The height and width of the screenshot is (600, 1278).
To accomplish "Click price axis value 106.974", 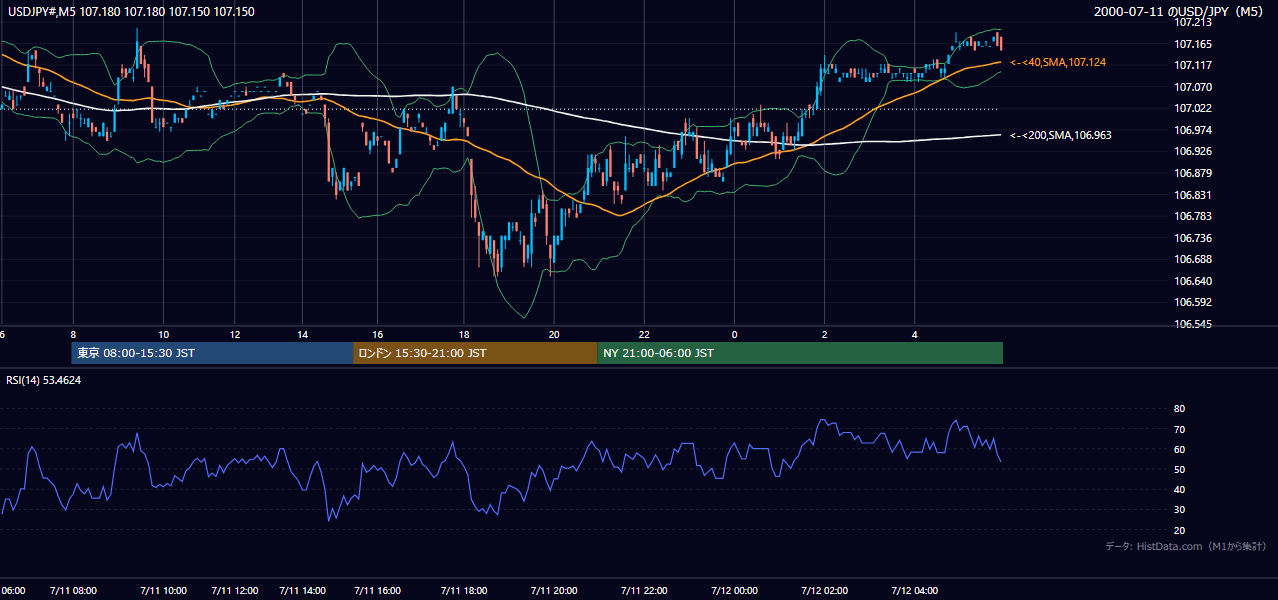I will pos(1193,130).
